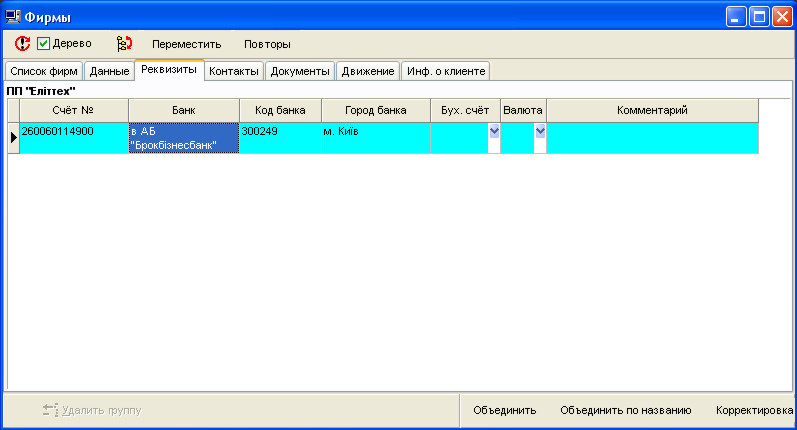Select the Документы tab
The image size is (797, 430).
coord(300,71)
